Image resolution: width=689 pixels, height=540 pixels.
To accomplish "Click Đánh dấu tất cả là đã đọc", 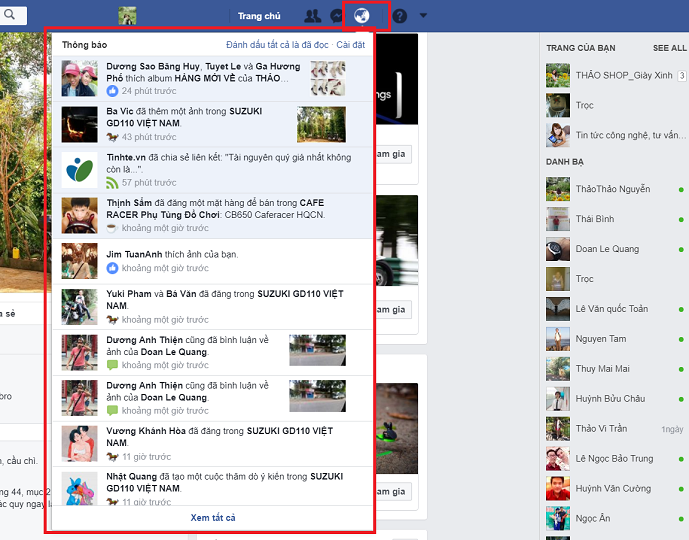I will click(277, 45).
